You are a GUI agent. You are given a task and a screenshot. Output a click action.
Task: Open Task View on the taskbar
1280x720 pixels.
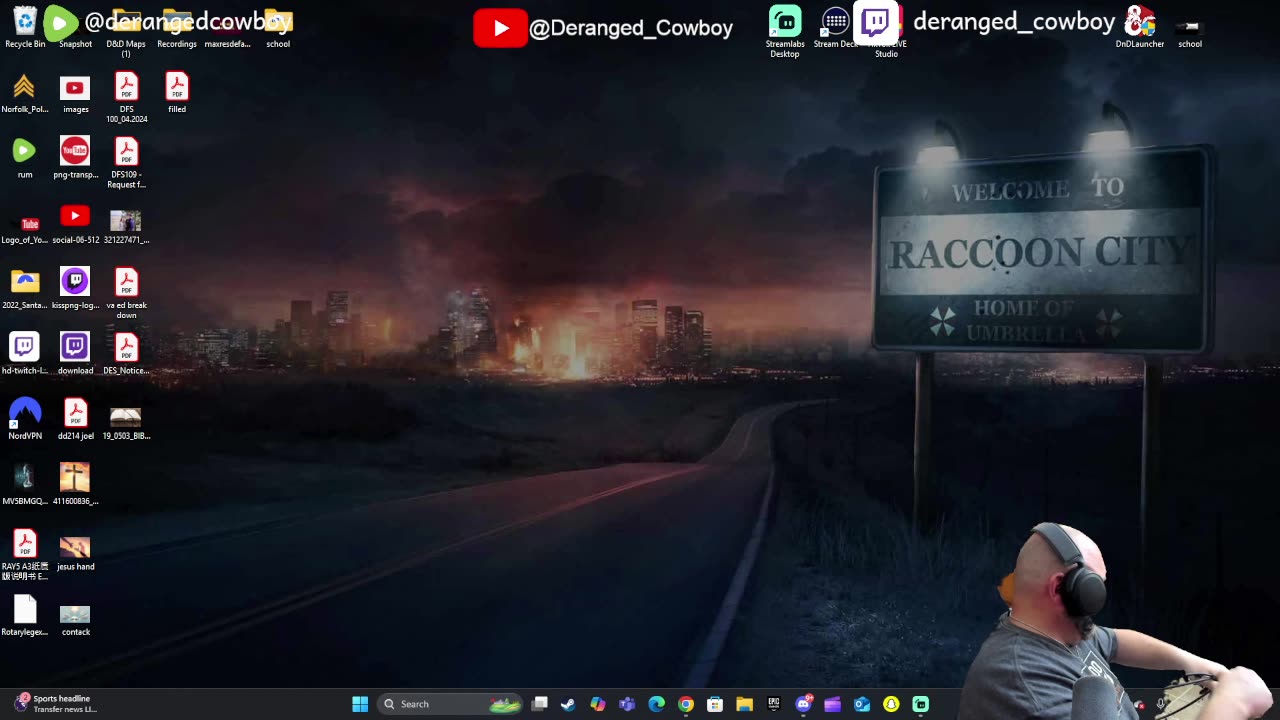click(x=539, y=704)
